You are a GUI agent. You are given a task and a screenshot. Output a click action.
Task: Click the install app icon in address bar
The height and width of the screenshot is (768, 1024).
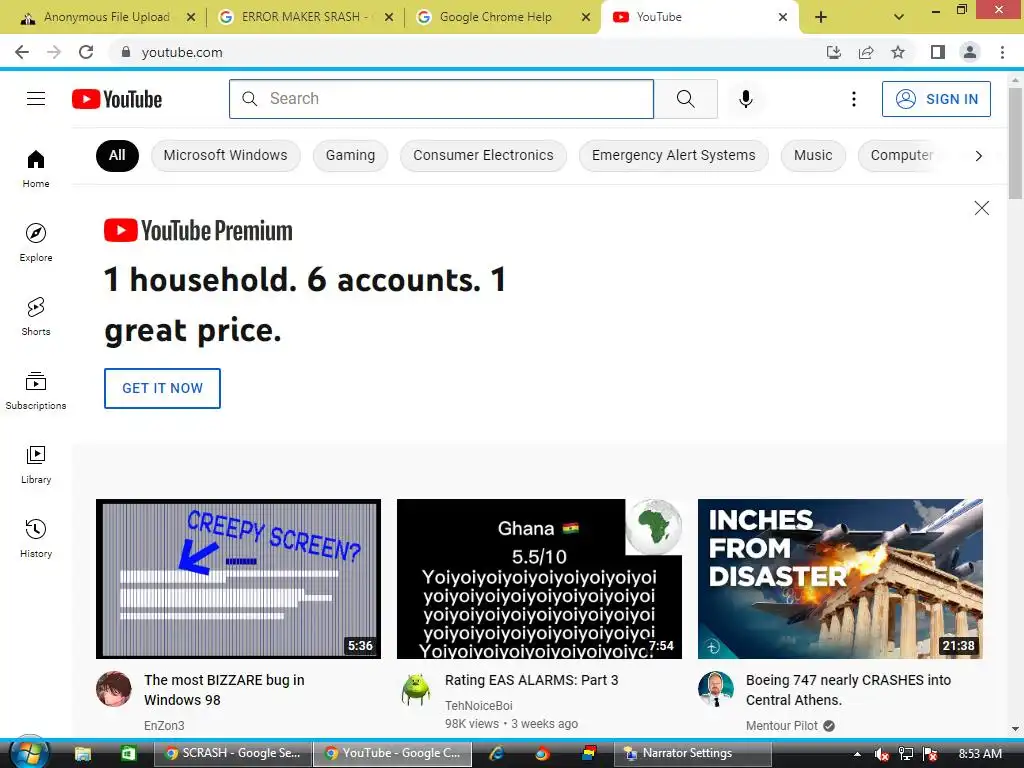pyautogui.click(x=834, y=52)
